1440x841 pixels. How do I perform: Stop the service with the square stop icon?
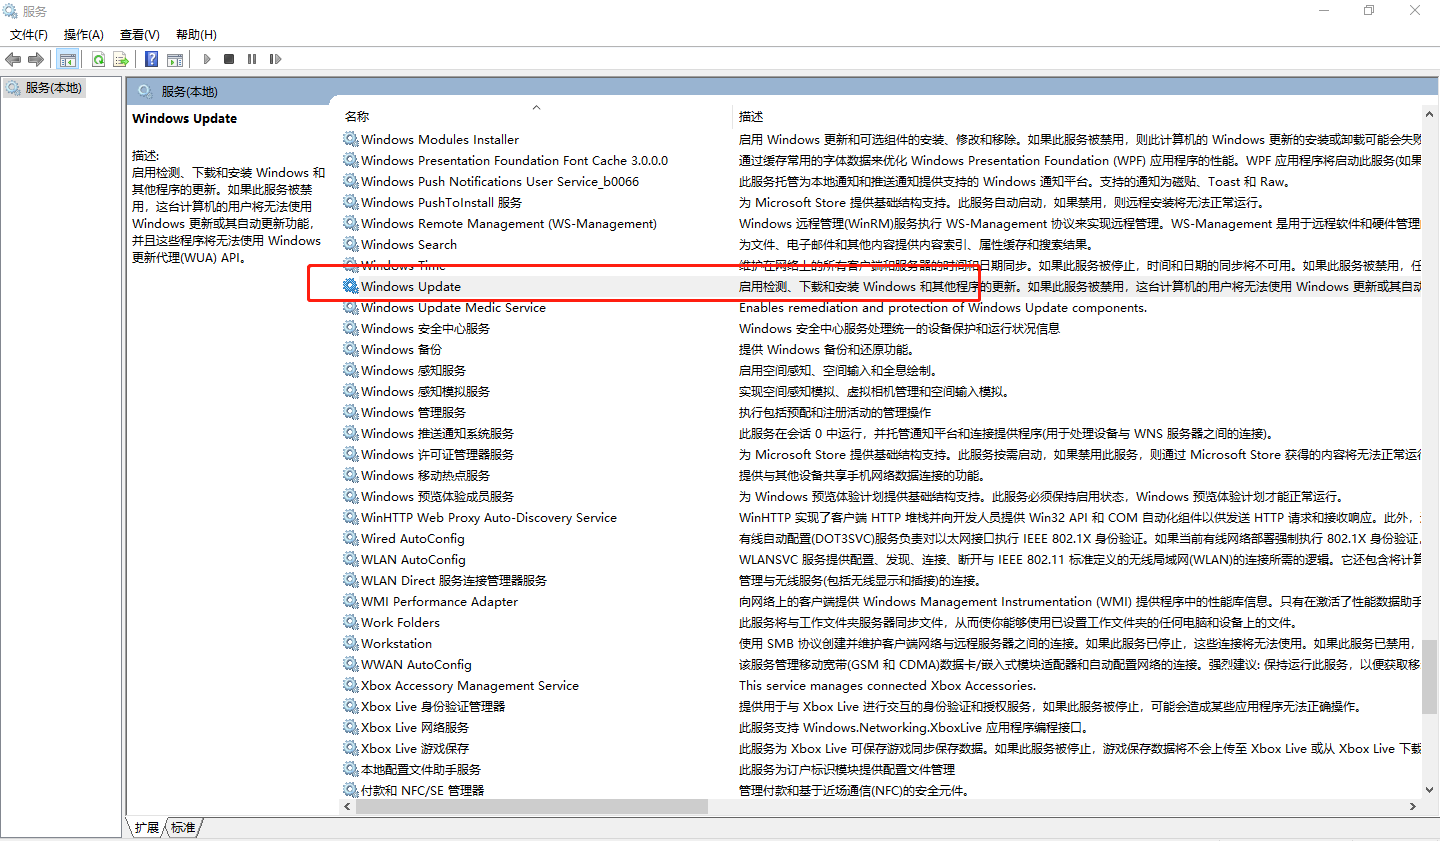pos(229,59)
